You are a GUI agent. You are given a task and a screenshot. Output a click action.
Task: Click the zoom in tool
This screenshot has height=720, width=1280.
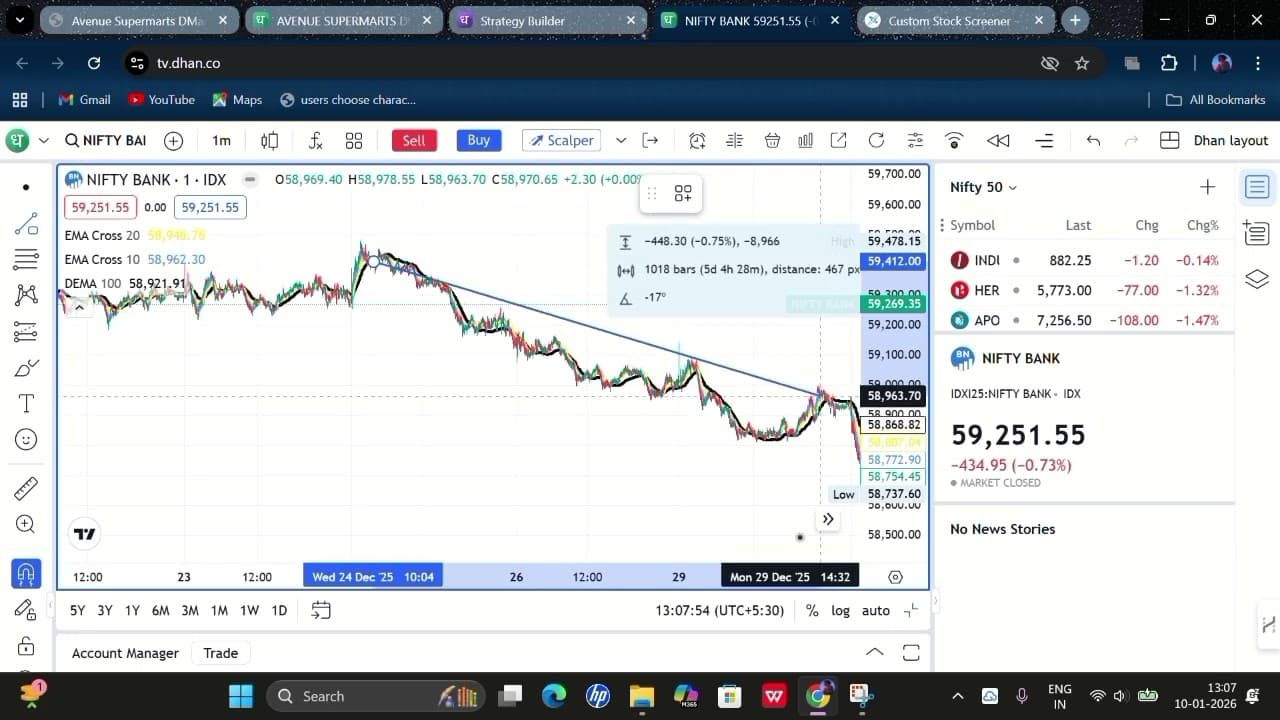pyautogui.click(x=26, y=524)
